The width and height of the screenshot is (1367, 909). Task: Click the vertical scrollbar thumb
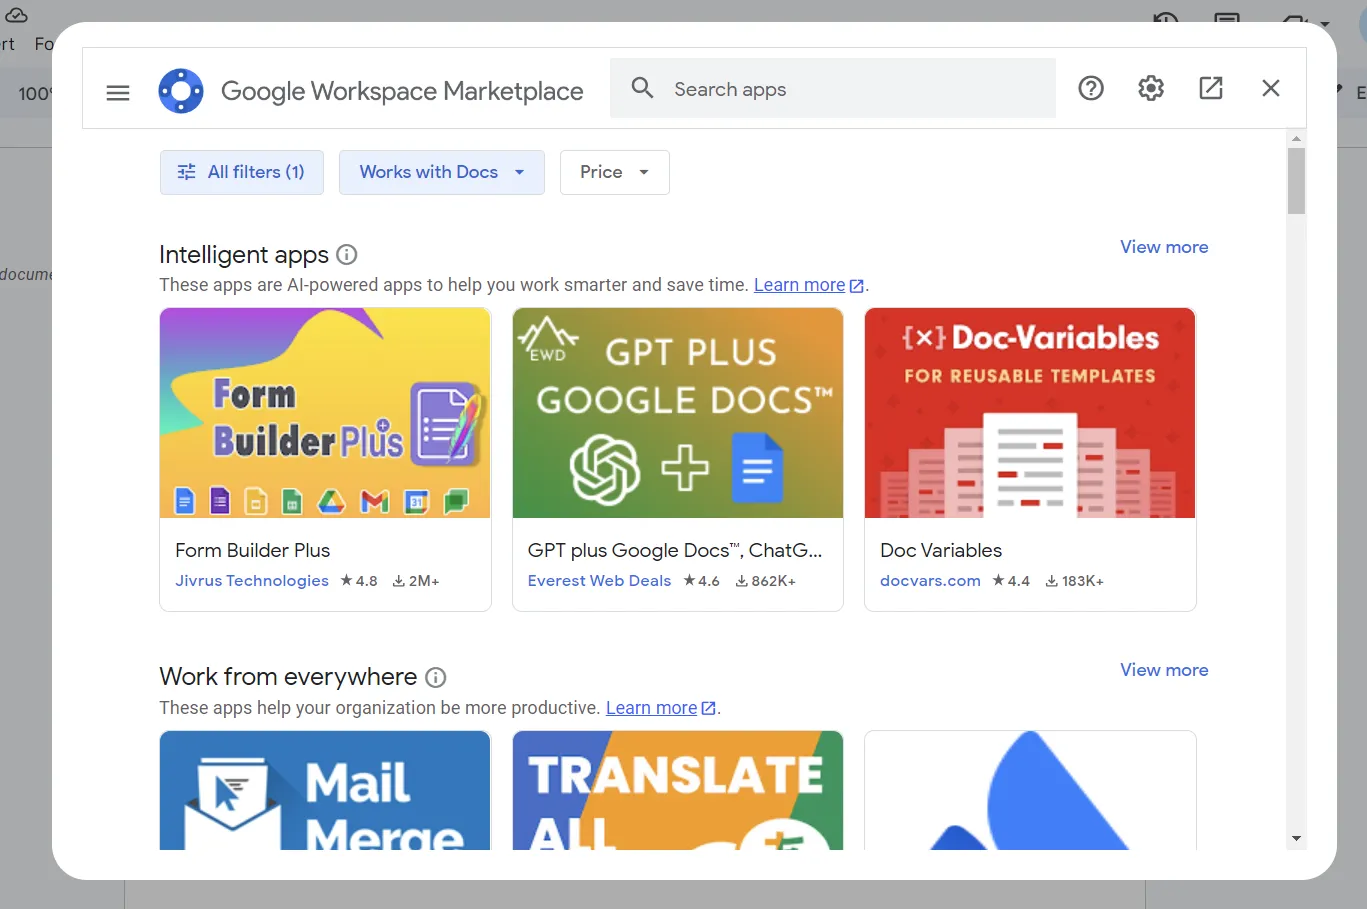1296,181
